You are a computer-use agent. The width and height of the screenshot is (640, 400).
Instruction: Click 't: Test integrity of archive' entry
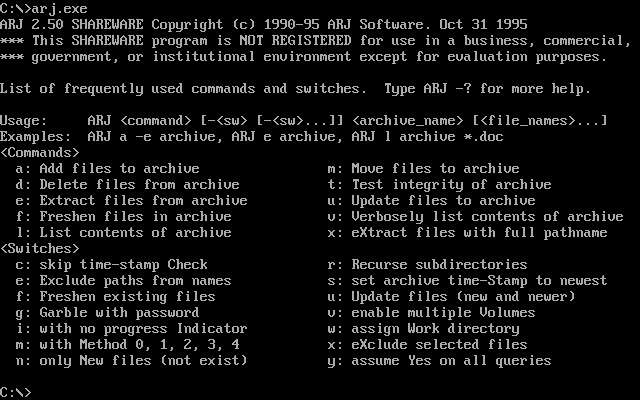tap(440, 185)
